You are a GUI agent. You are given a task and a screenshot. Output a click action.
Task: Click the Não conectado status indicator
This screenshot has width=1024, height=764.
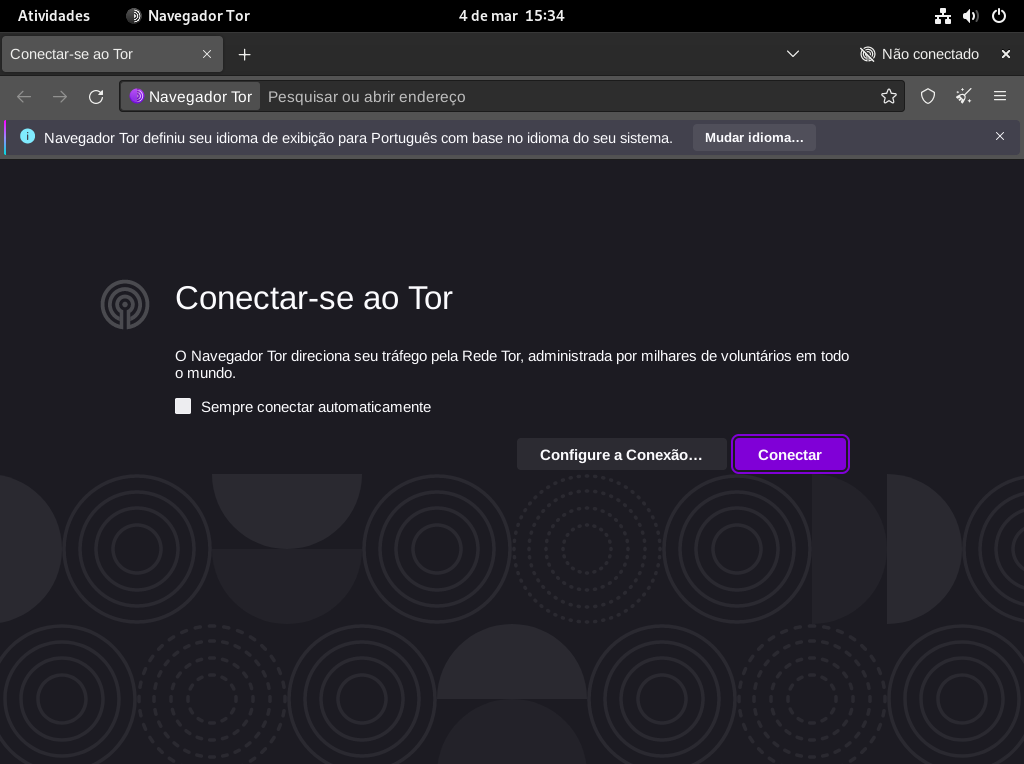tap(920, 54)
